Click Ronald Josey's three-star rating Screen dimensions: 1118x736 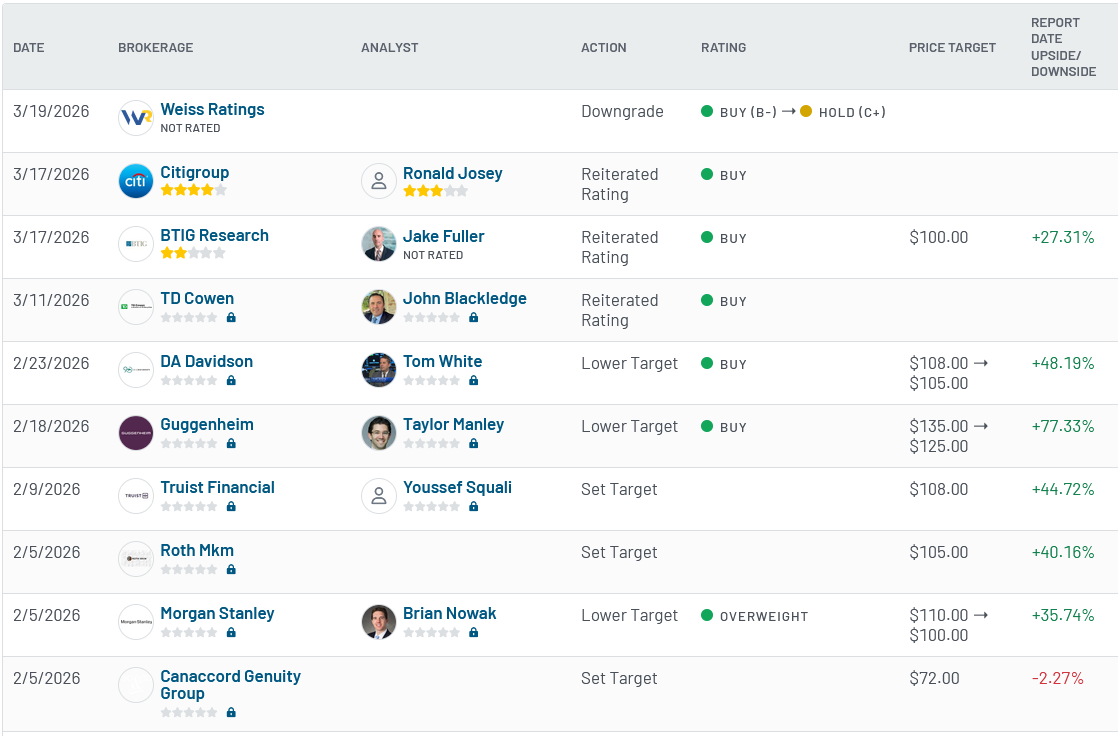click(x=436, y=190)
